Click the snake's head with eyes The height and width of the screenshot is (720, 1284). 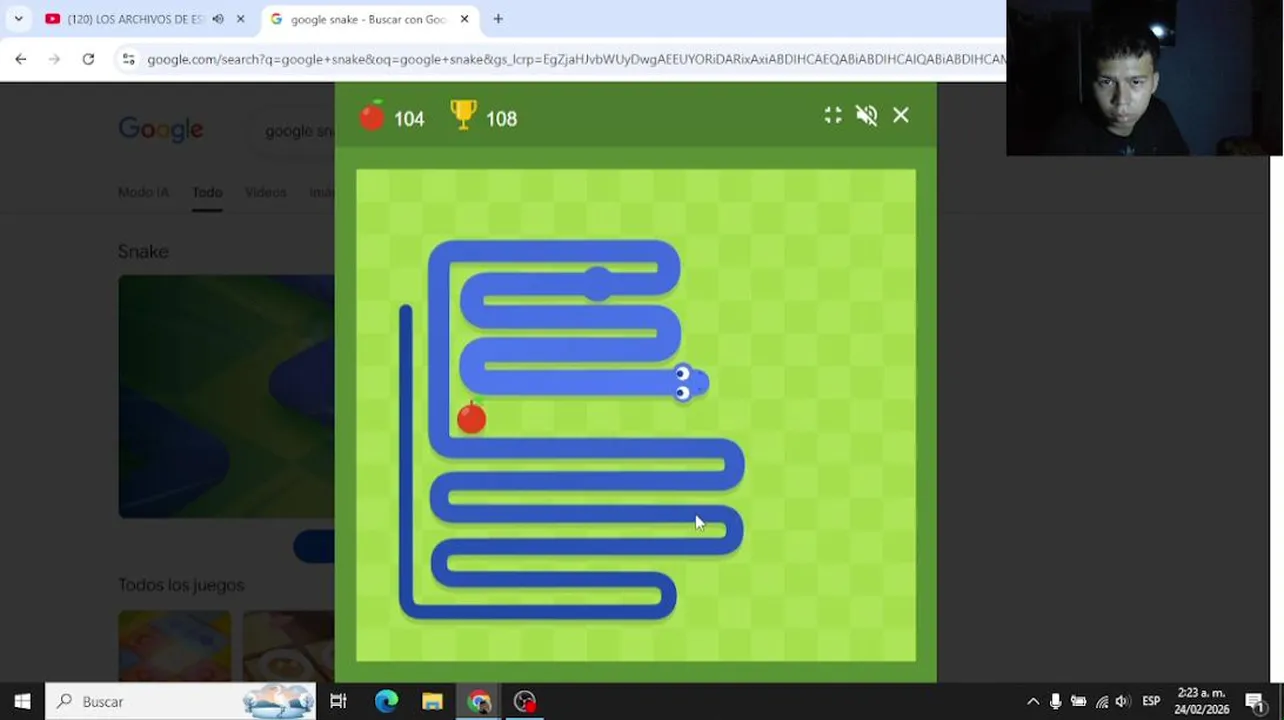click(691, 383)
